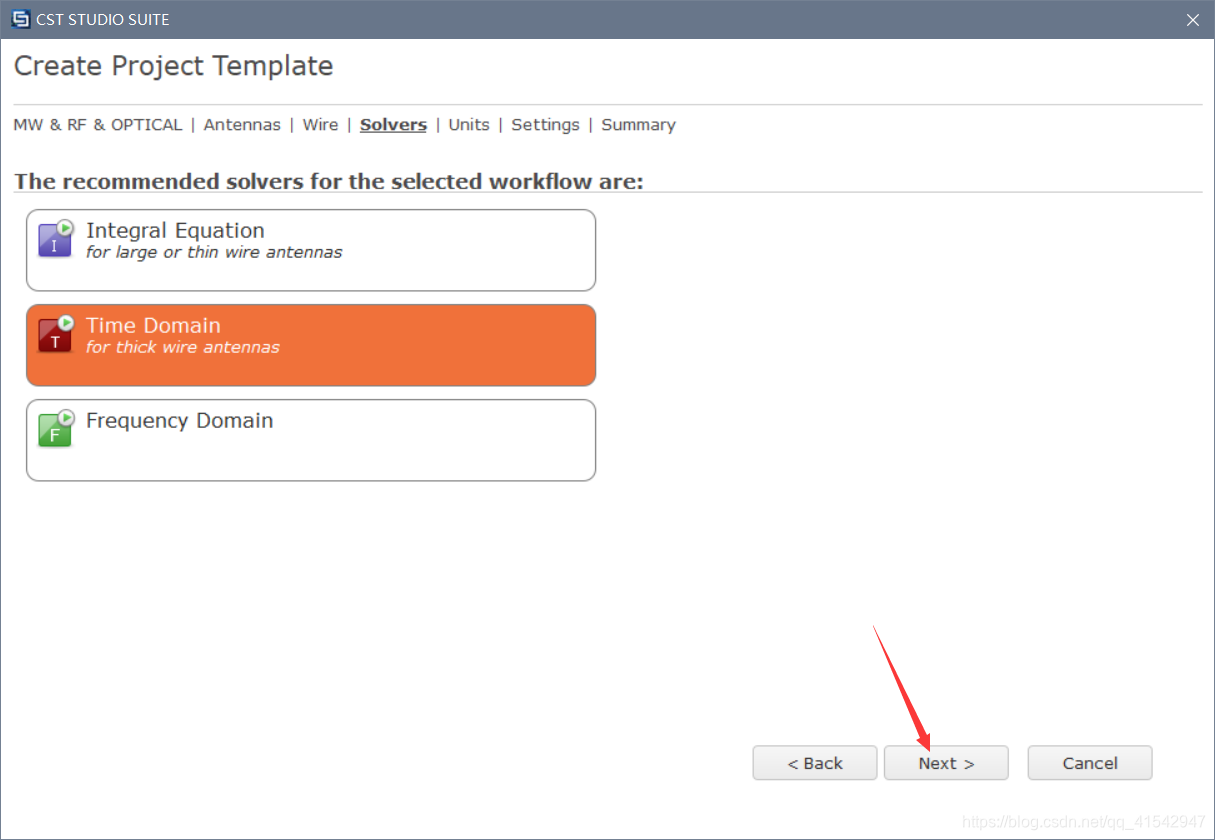Screen dimensions: 1215x840
Task: Jump to the Units step
Action: point(469,125)
